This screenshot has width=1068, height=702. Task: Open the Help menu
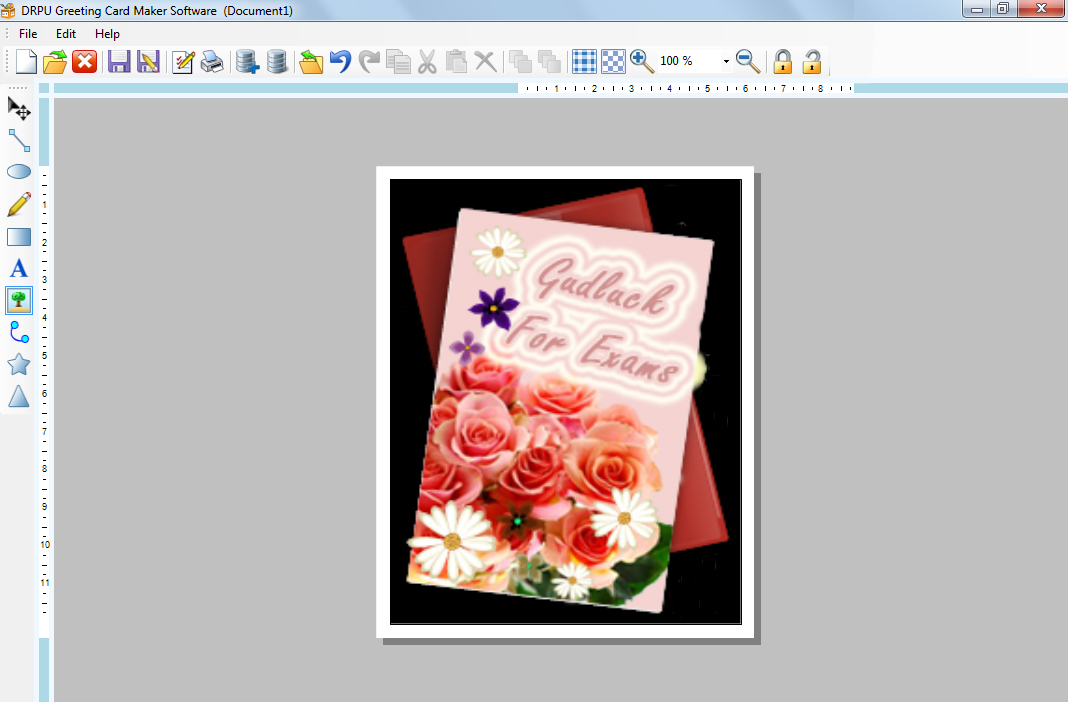(x=107, y=33)
